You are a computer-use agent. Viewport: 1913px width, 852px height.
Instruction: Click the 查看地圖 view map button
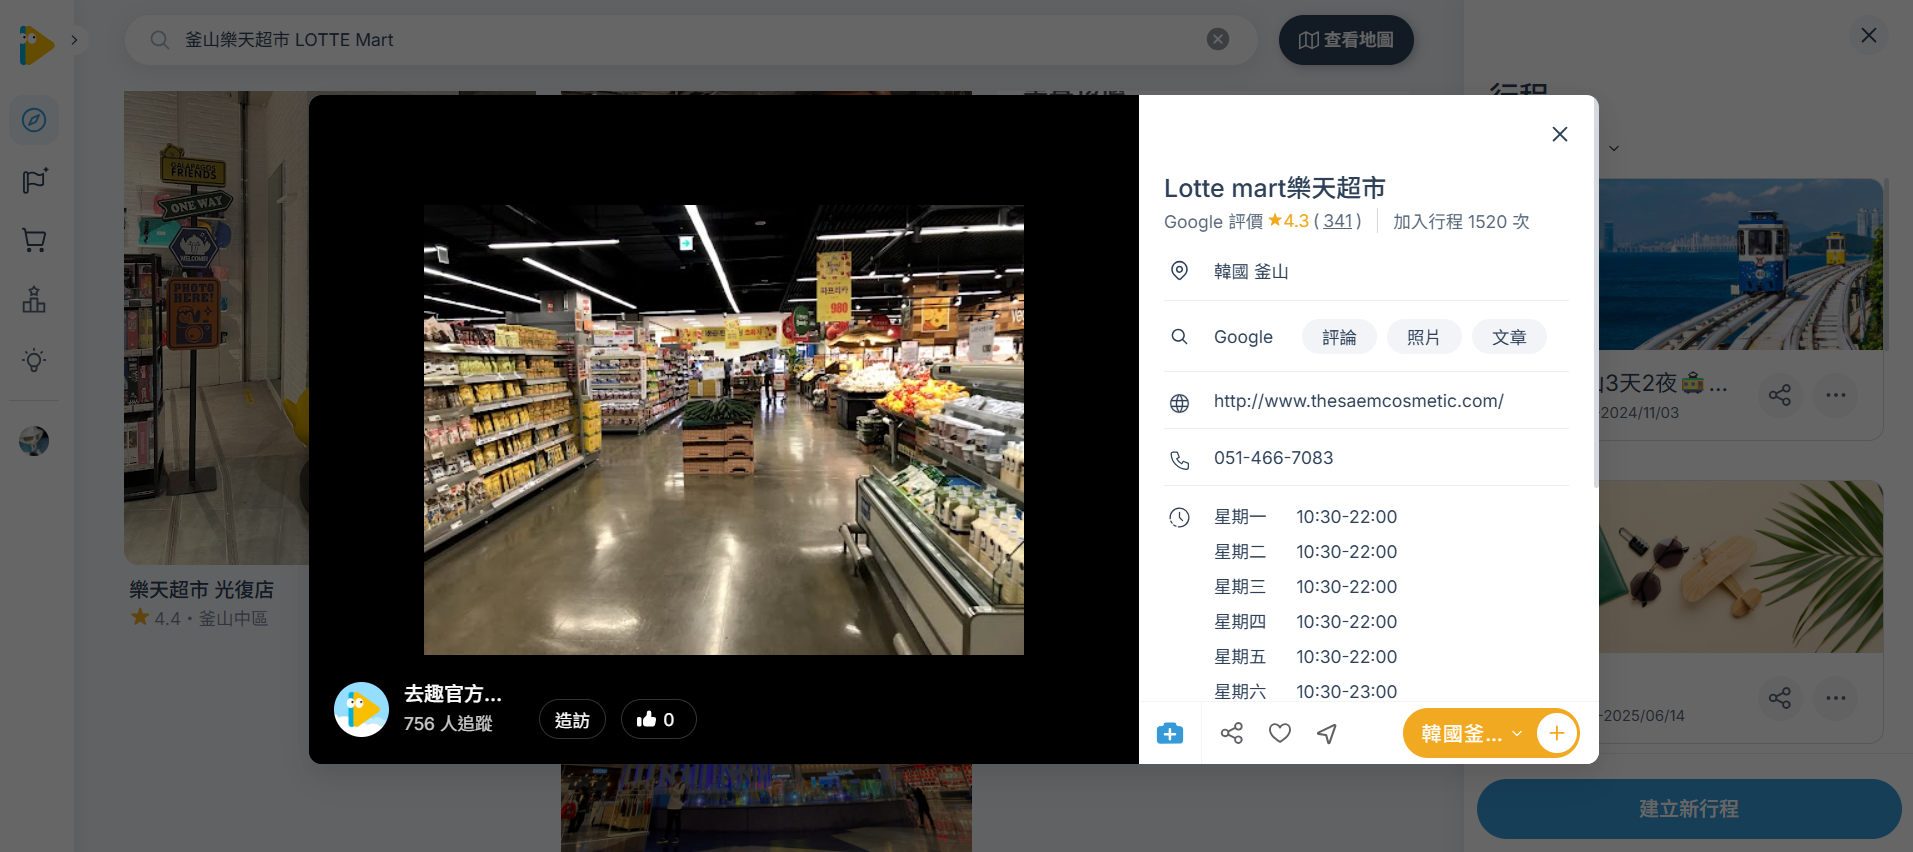(x=1346, y=40)
